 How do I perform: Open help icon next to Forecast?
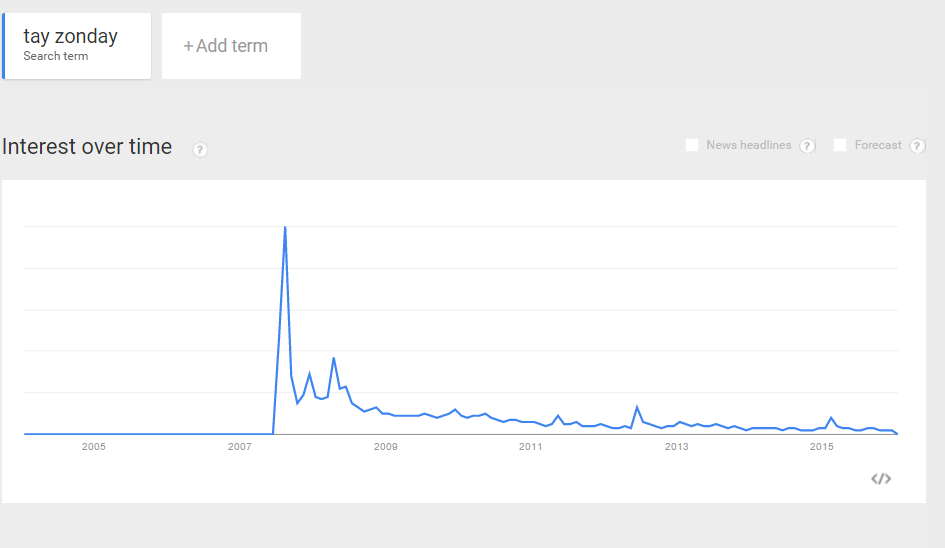pyautogui.click(x=918, y=146)
